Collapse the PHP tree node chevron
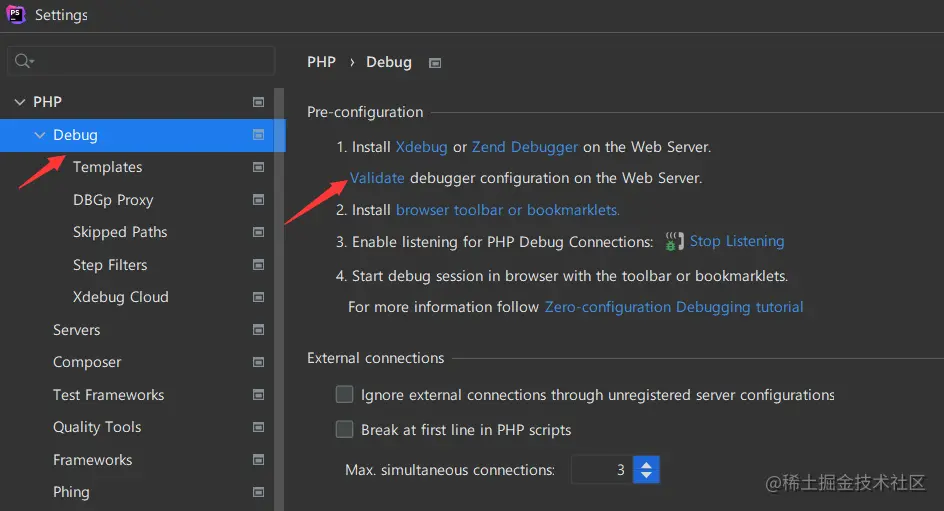 point(20,102)
